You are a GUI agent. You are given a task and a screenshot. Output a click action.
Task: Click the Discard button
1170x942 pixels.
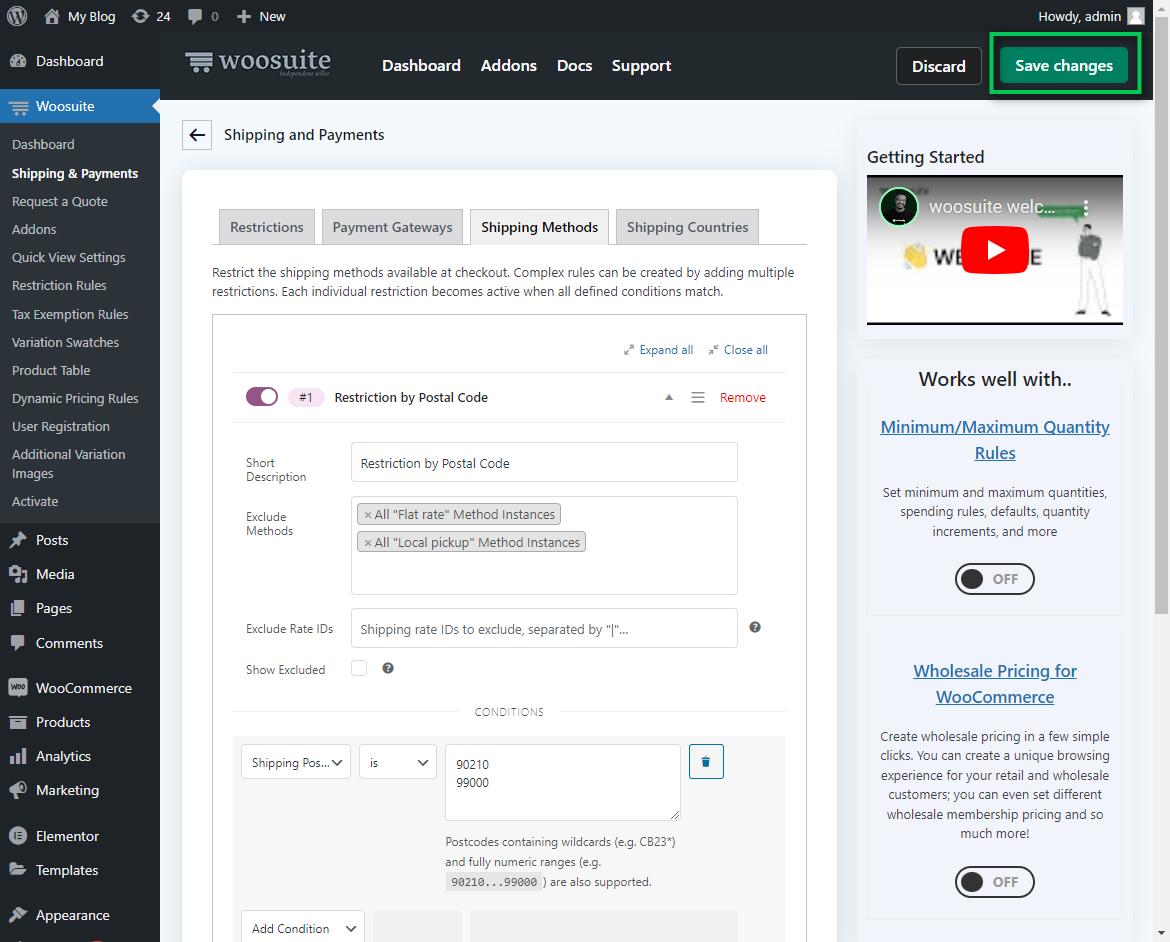pos(939,66)
